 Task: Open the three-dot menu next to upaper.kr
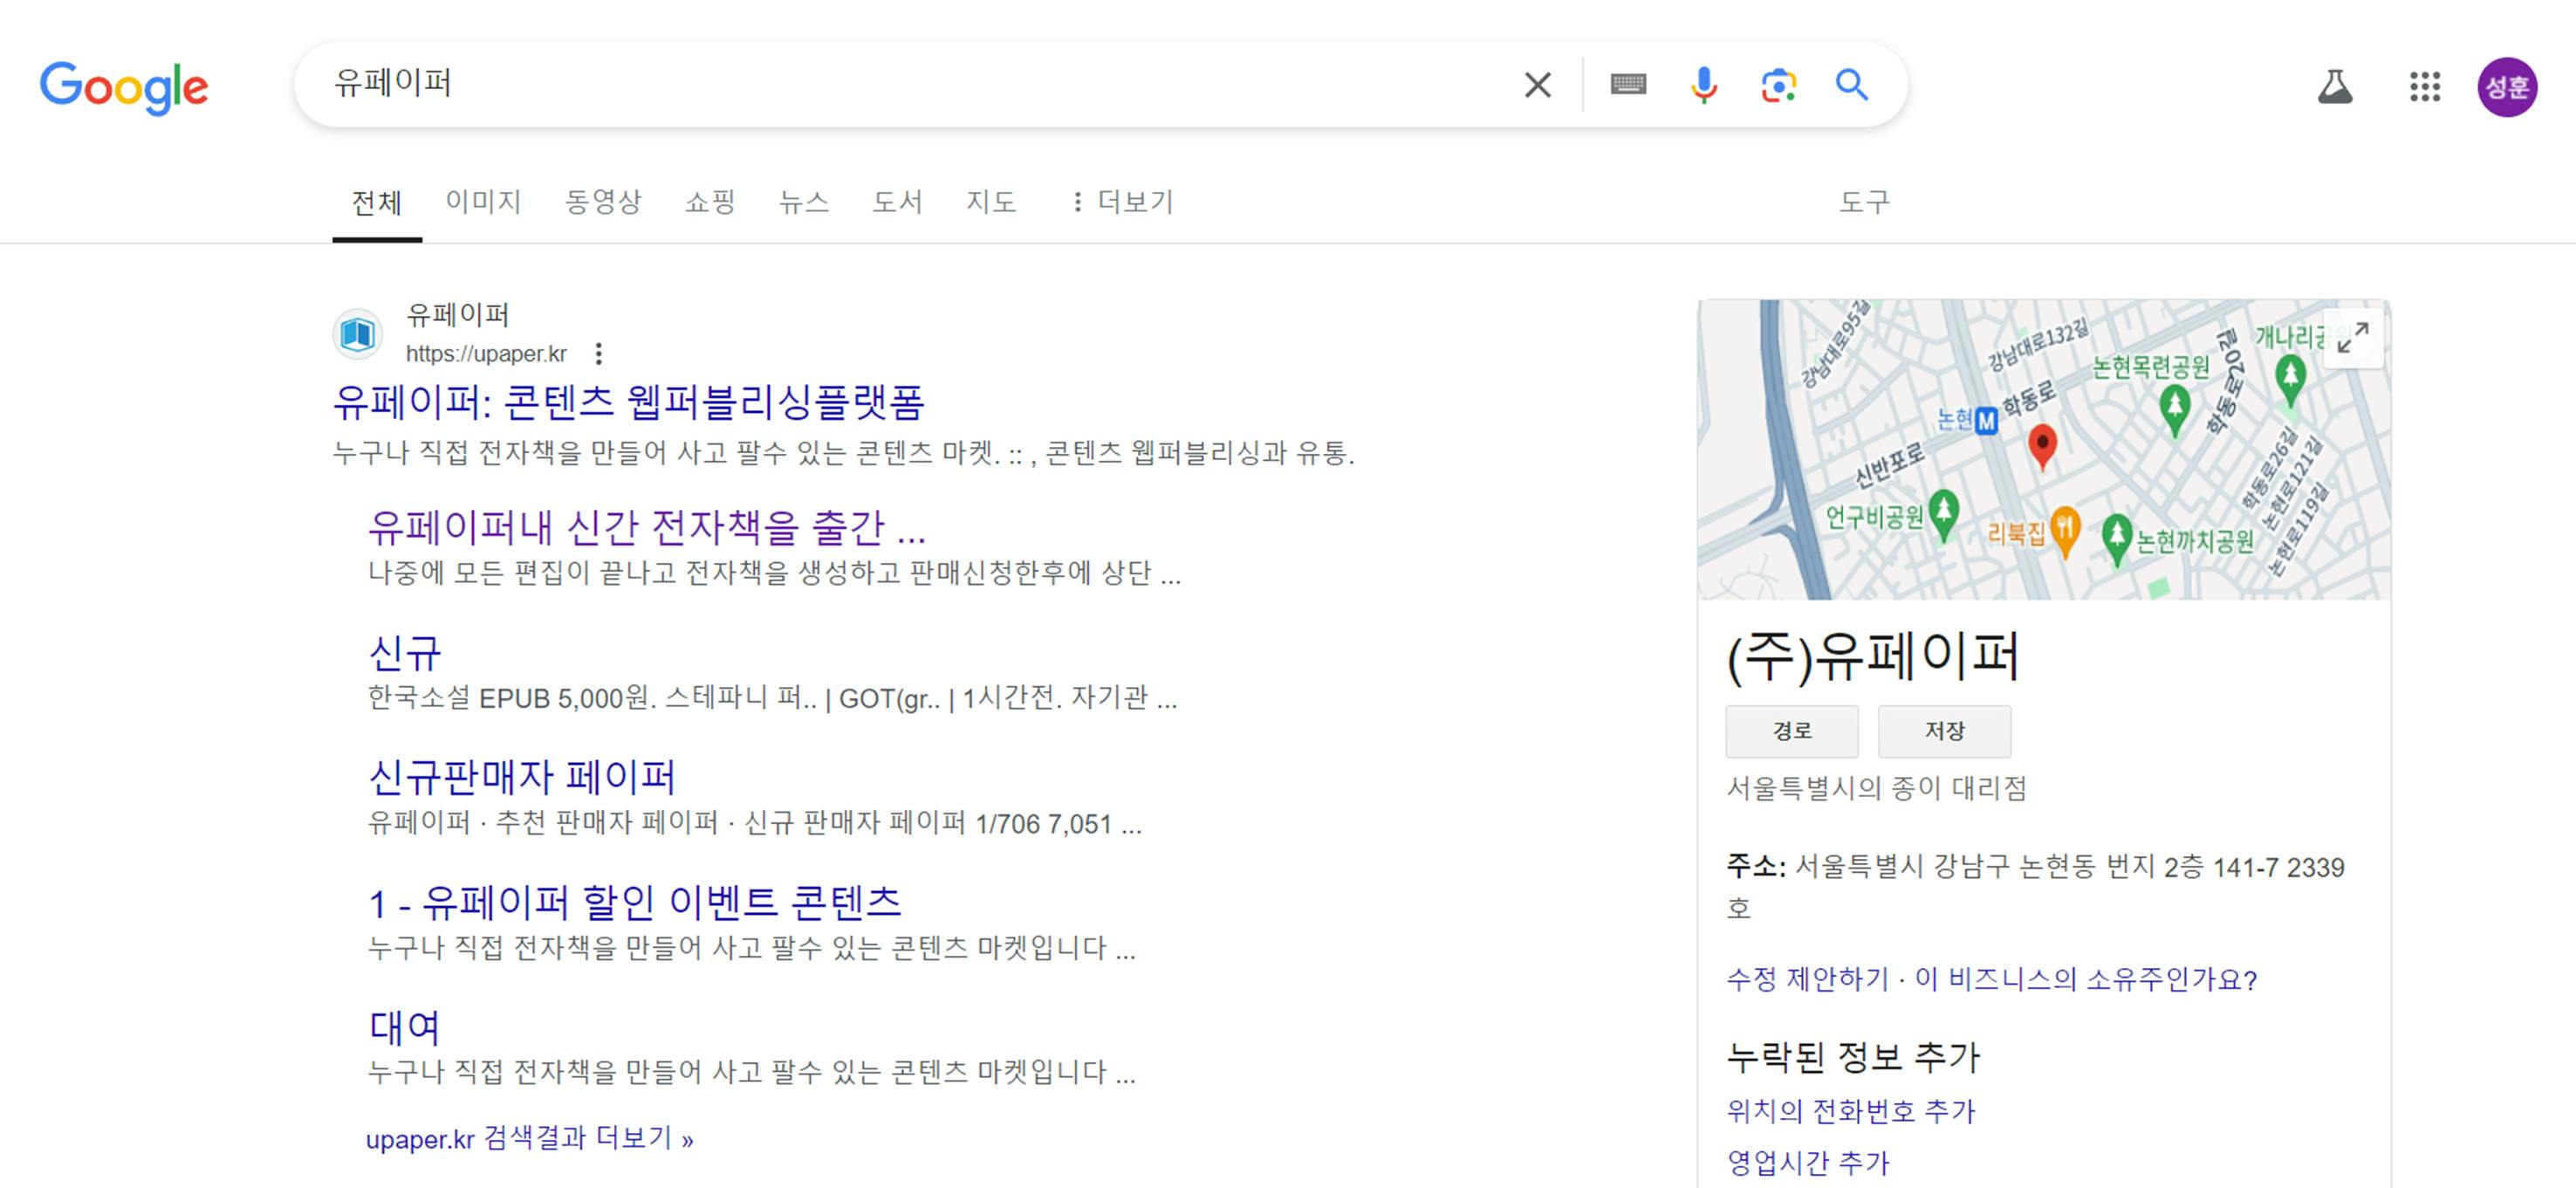598,353
